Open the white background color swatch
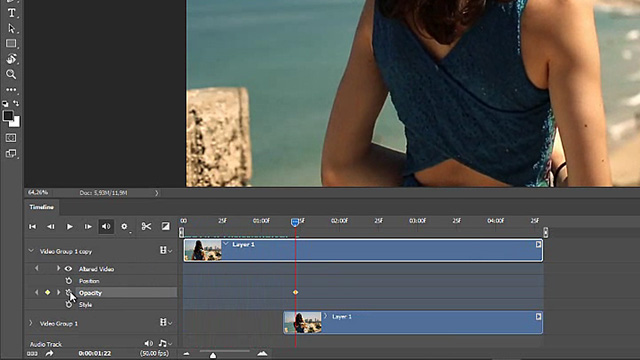 tap(16, 122)
